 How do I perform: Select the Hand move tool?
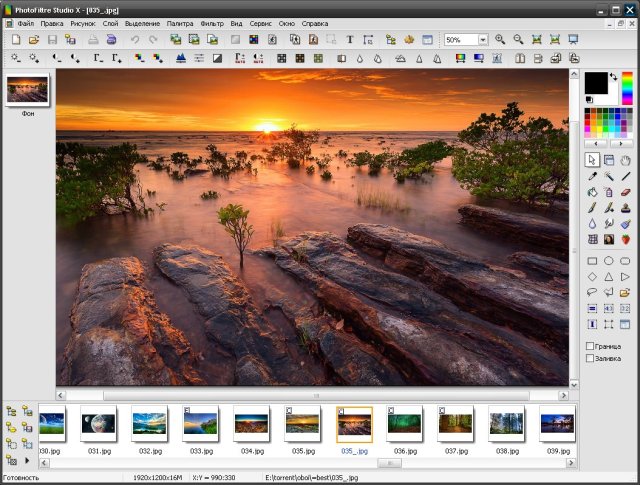pos(625,160)
